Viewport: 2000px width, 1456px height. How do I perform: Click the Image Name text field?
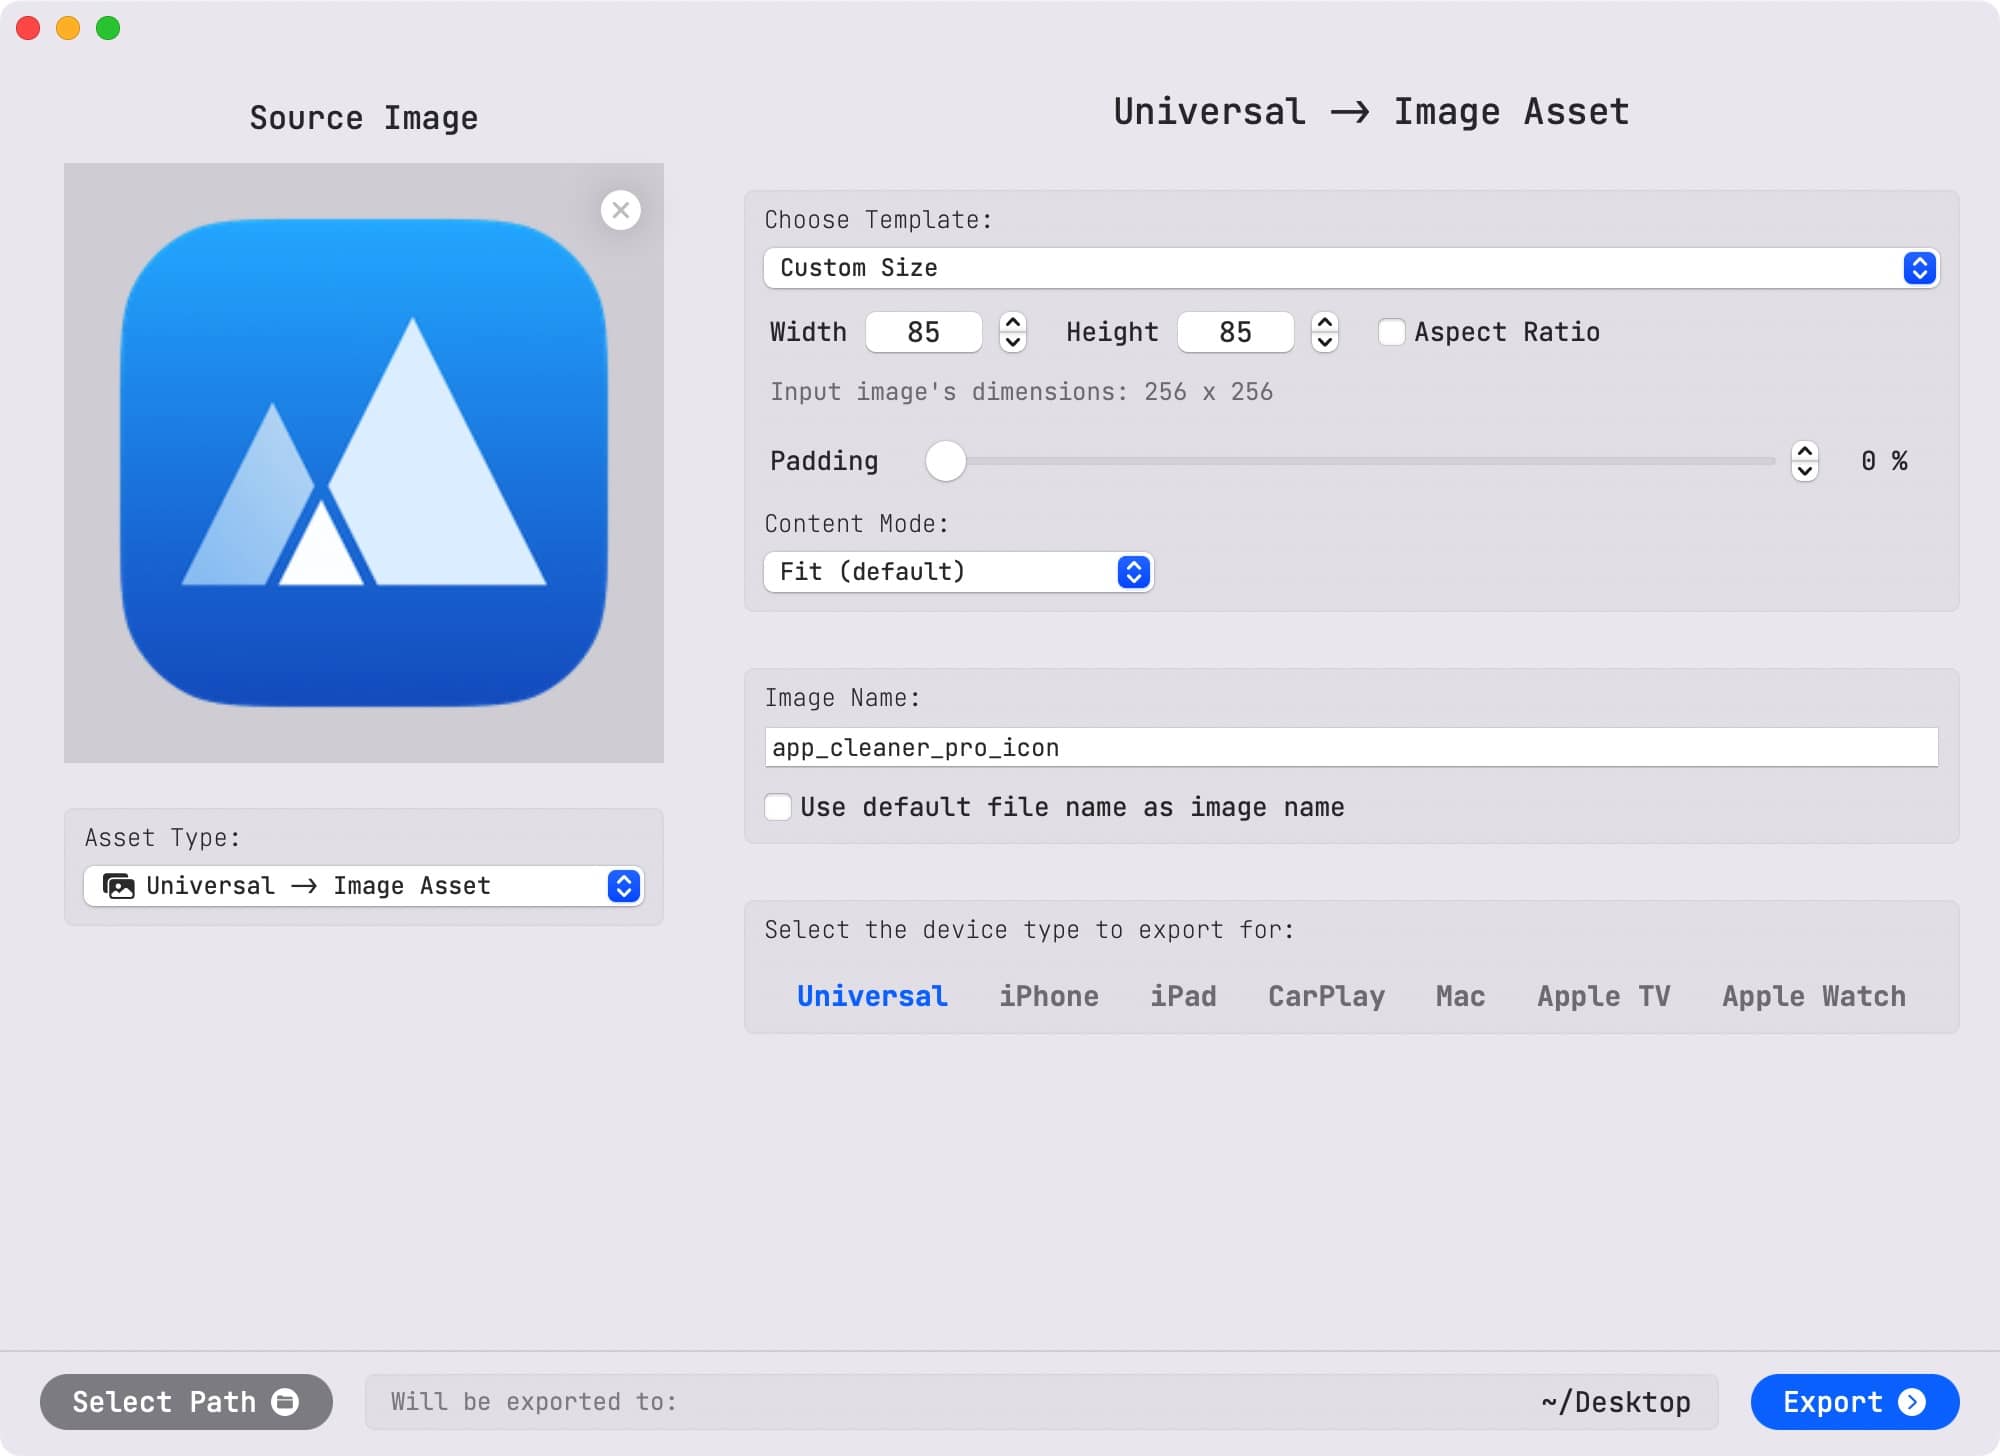pos(1351,748)
